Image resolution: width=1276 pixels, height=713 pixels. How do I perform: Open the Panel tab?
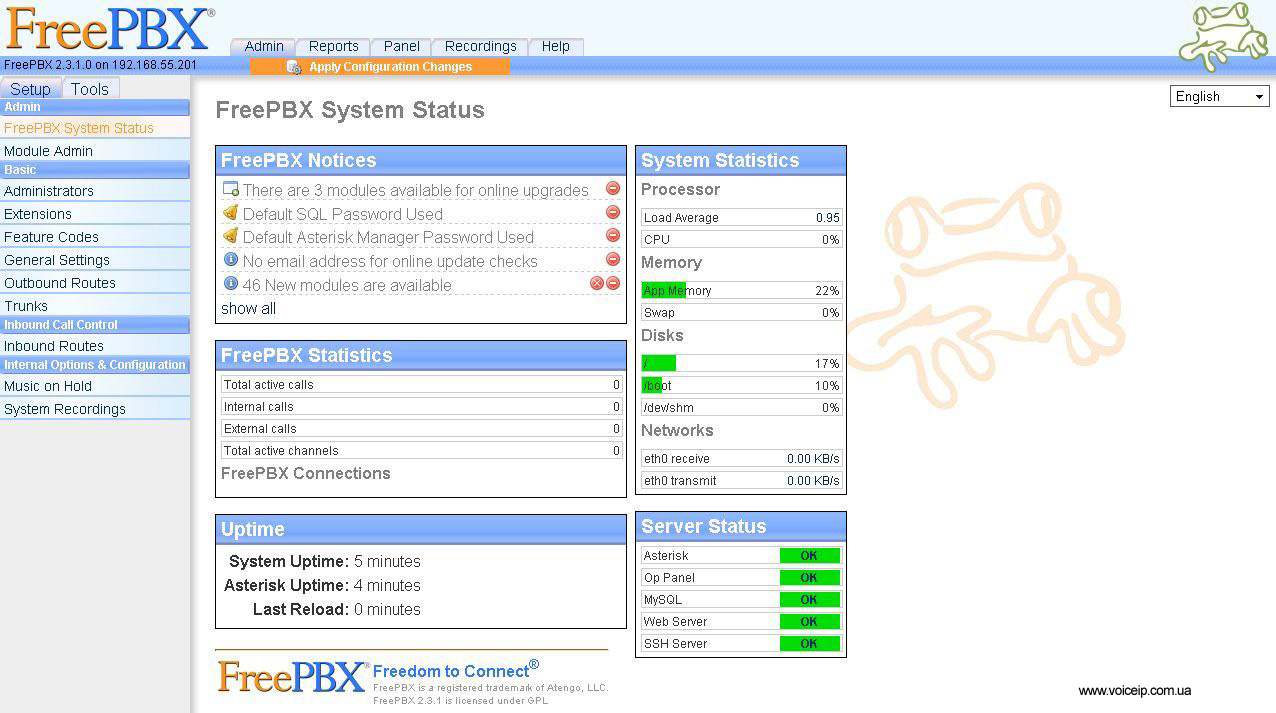click(401, 46)
